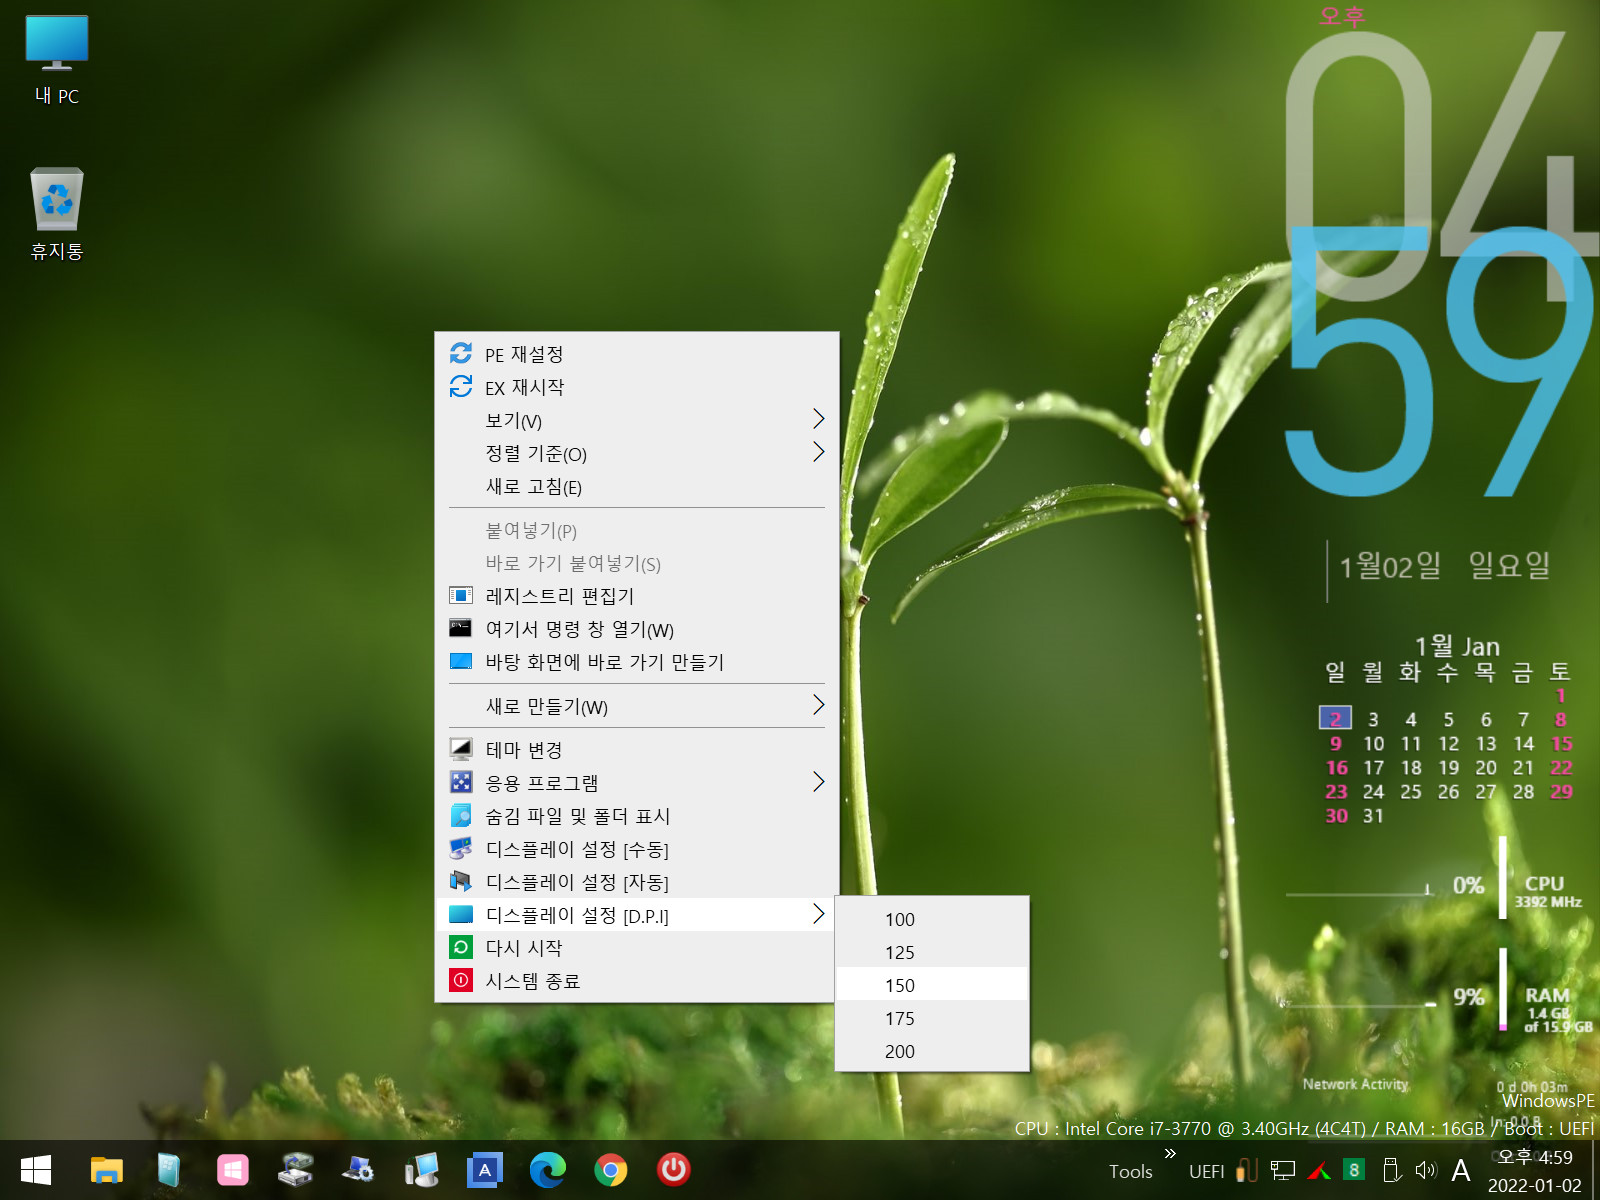Select DPI value 175
The width and height of the screenshot is (1600, 1200).
click(x=931, y=1018)
